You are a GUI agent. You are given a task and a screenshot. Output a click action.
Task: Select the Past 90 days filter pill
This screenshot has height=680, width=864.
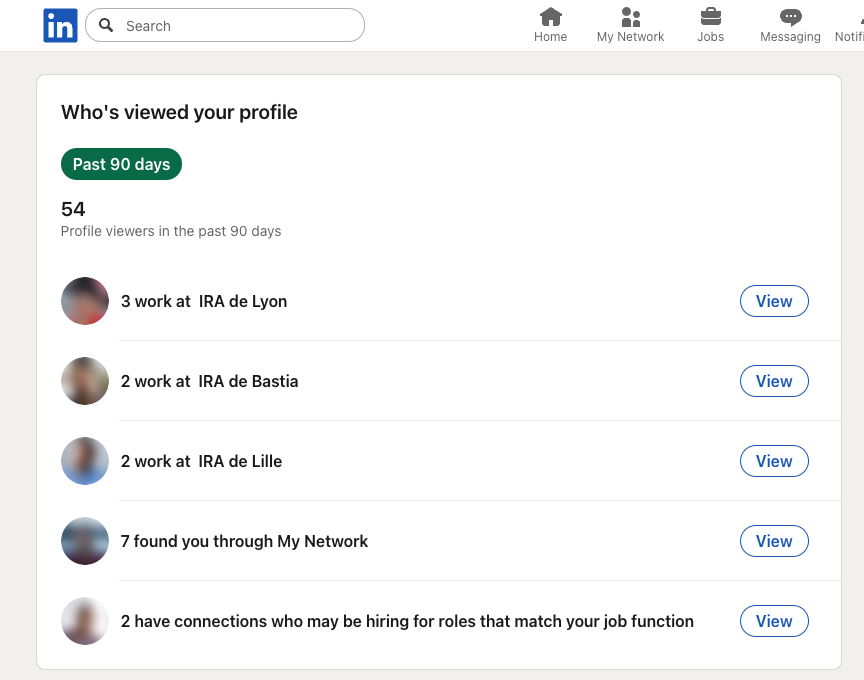(121, 163)
